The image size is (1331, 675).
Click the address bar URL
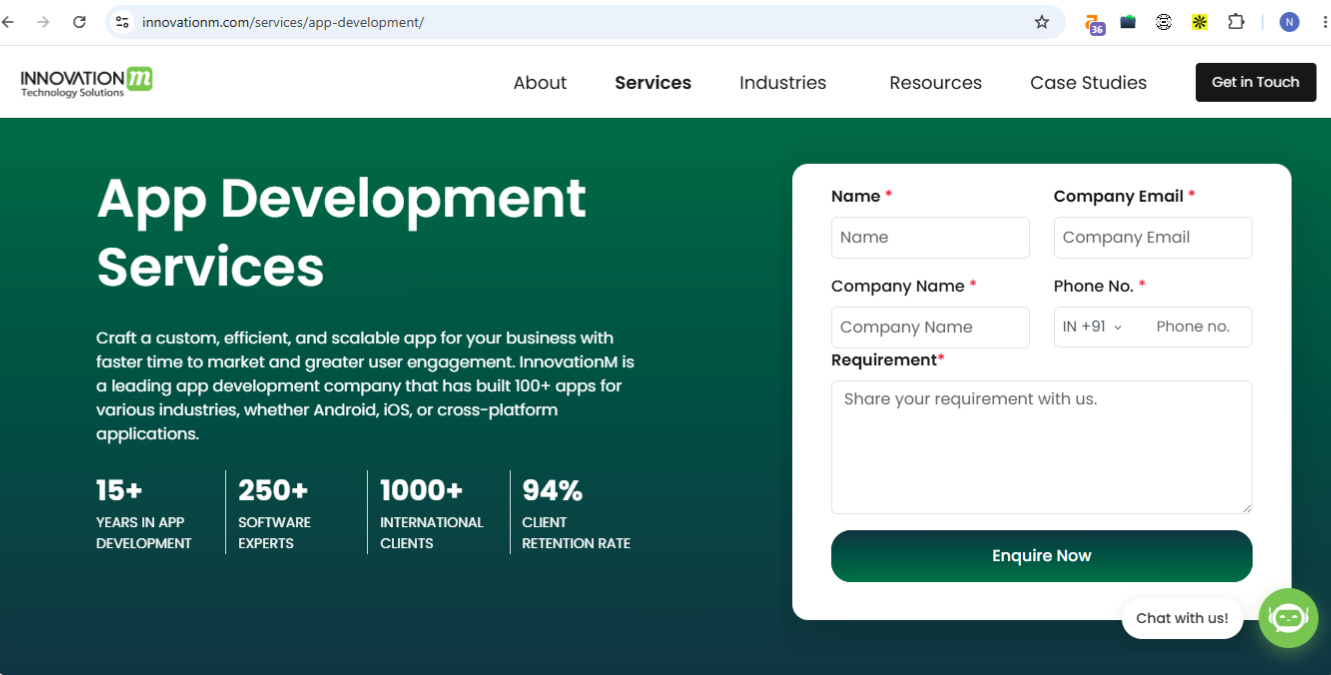tap(283, 22)
